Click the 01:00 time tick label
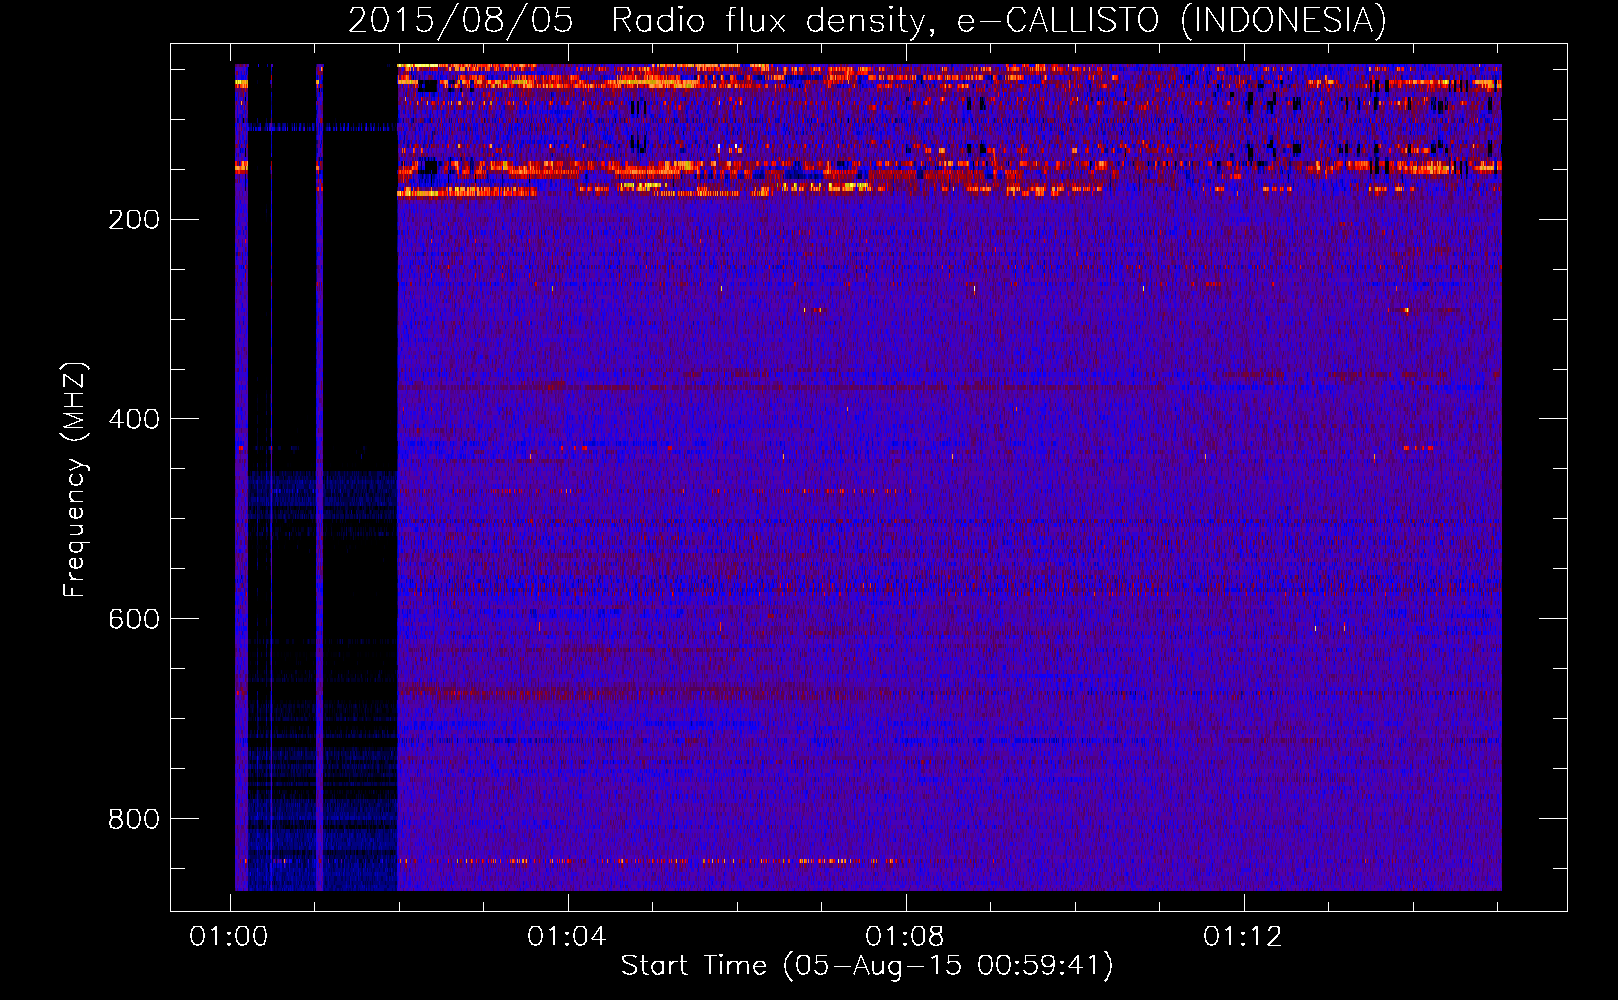This screenshot has height=1000, width=1618. 229,937
